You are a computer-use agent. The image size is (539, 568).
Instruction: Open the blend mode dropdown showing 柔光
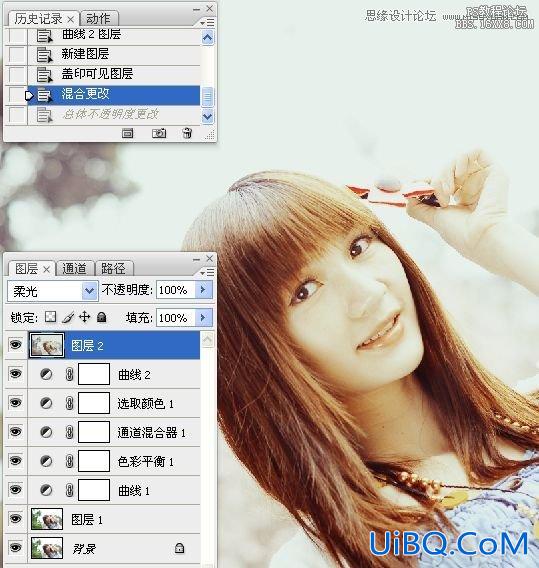pos(53,291)
